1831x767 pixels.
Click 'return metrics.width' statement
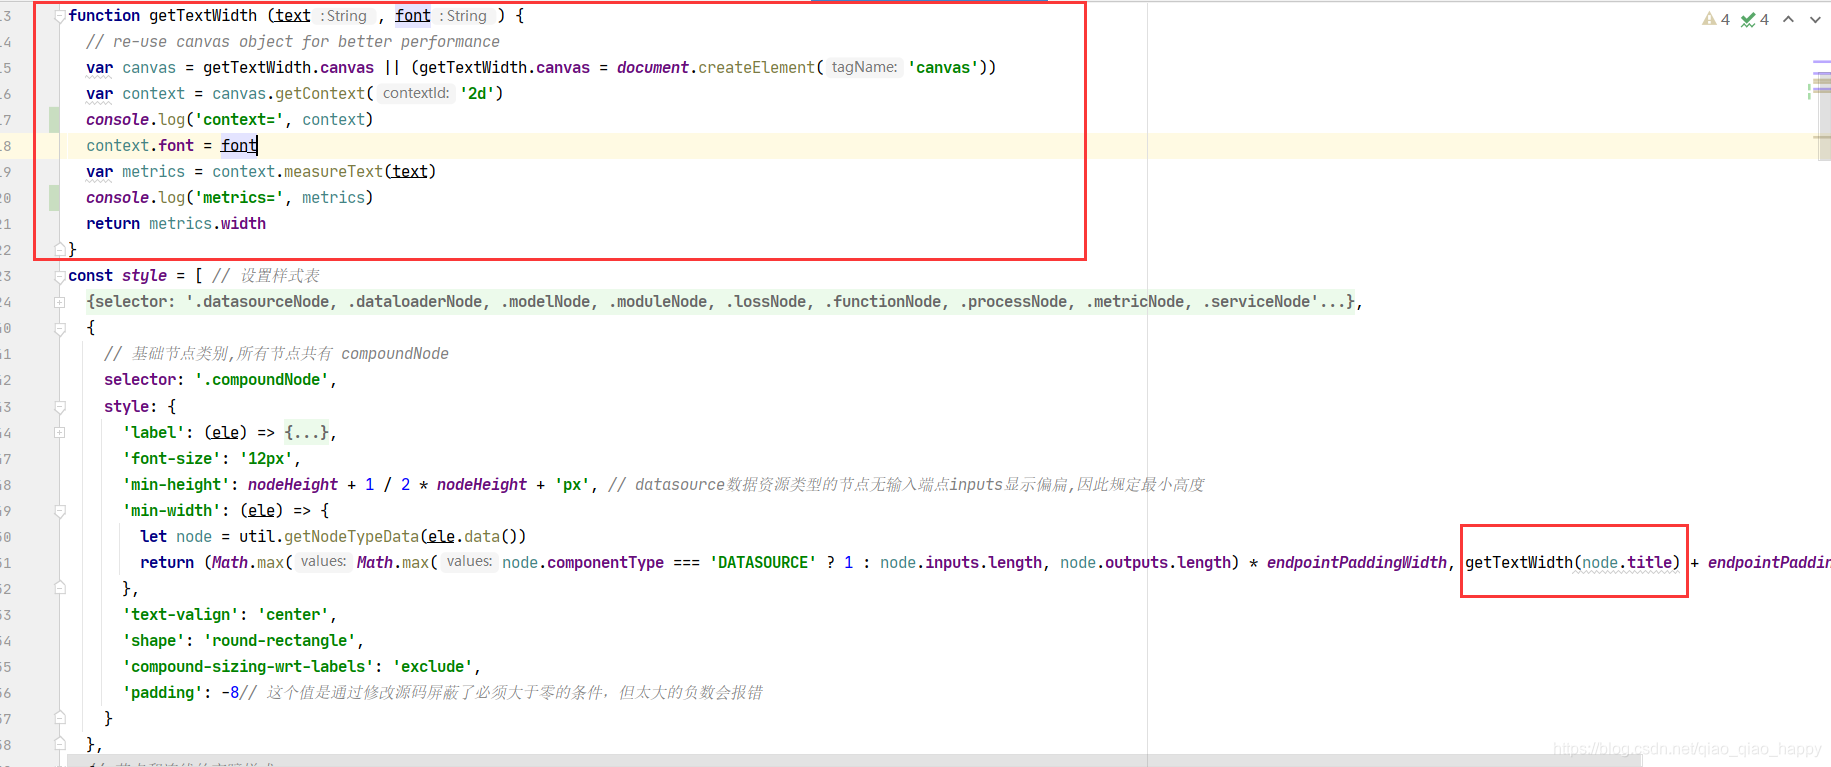point(176,224)
